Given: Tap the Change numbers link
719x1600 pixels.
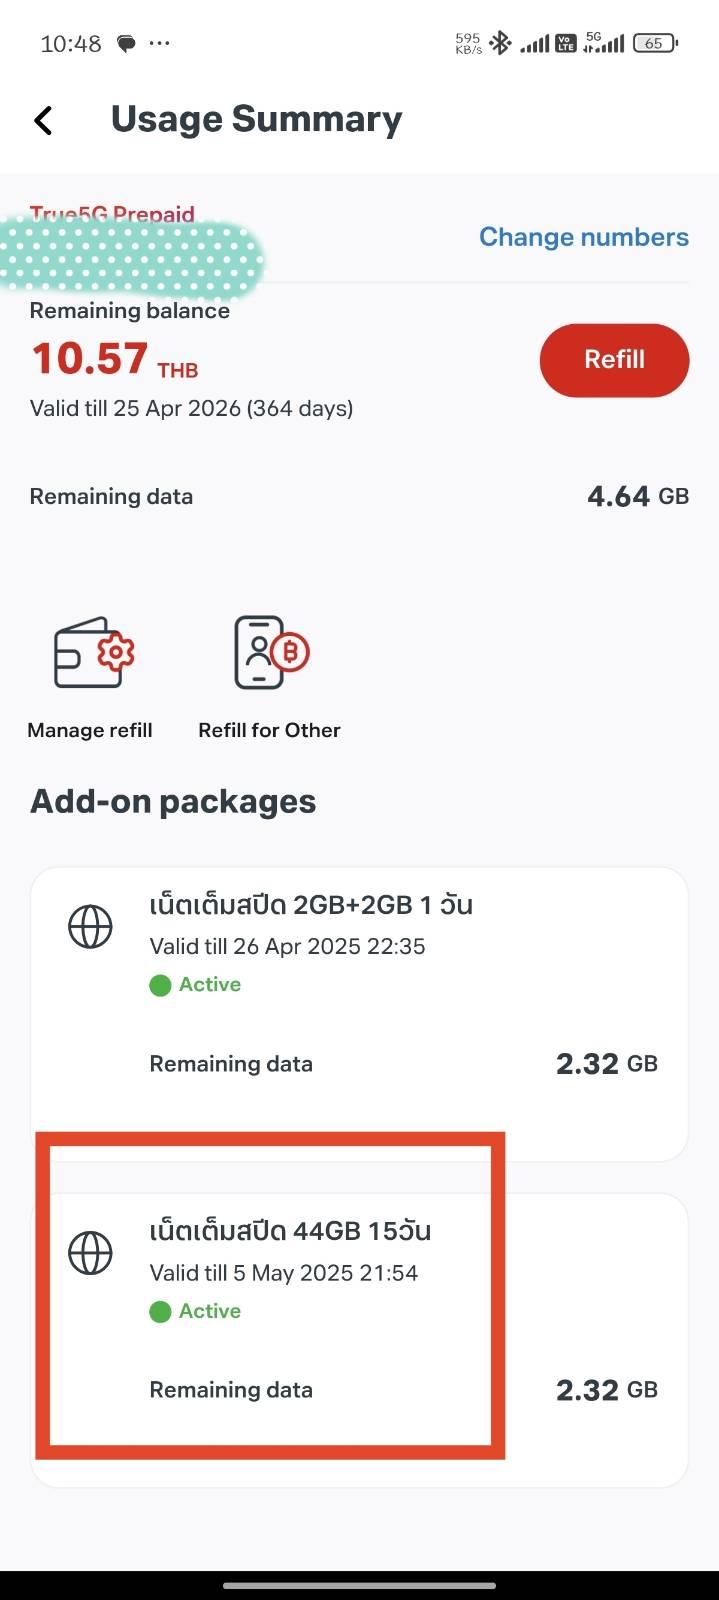Looking at the screenshot, I should 584,237.
